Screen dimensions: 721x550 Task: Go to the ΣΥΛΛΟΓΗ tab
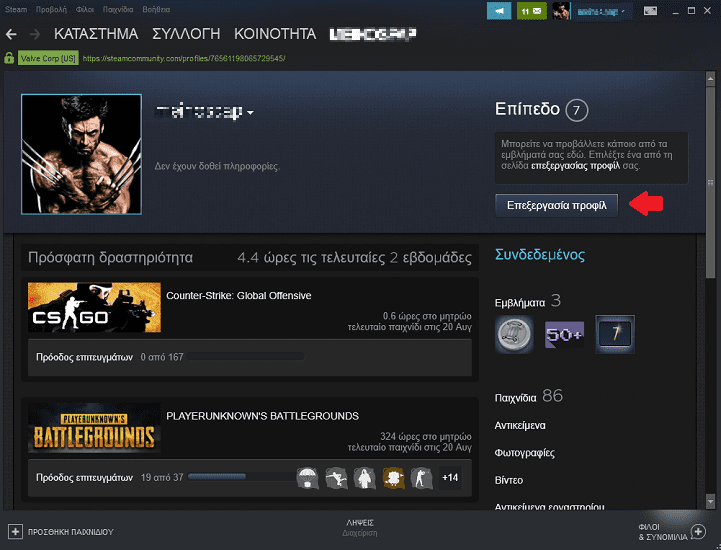point(186,34)
